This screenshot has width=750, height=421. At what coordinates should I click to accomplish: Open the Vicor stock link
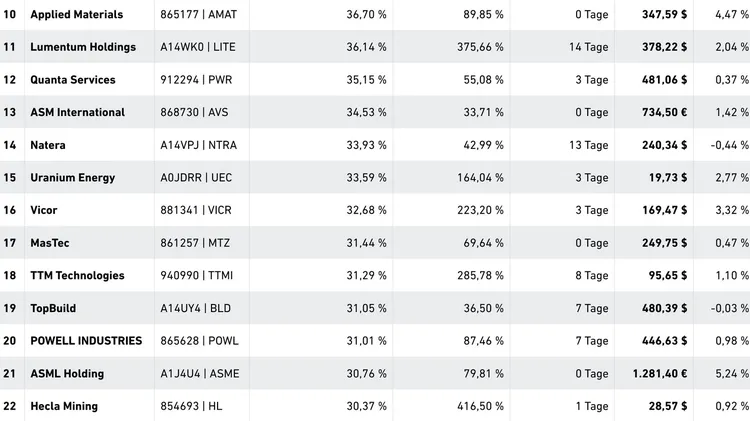44,210
